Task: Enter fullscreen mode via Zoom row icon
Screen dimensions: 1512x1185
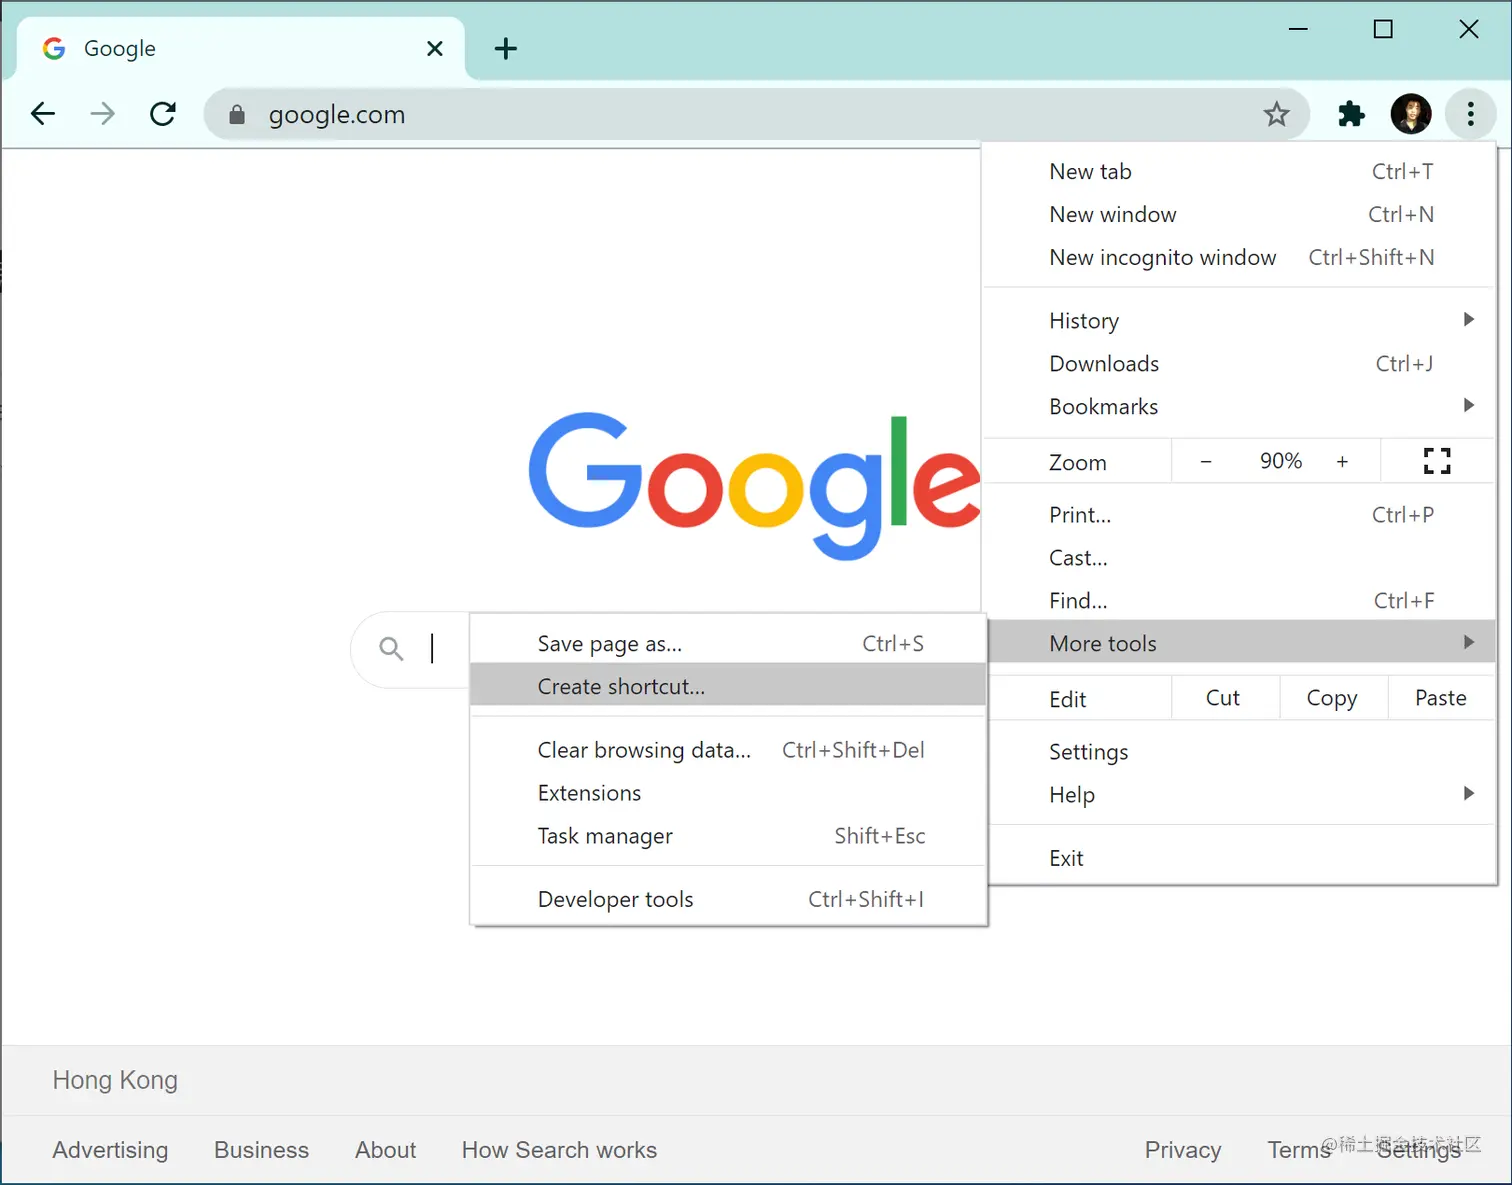Action: pyautogui.click(x=1437, y=461)
